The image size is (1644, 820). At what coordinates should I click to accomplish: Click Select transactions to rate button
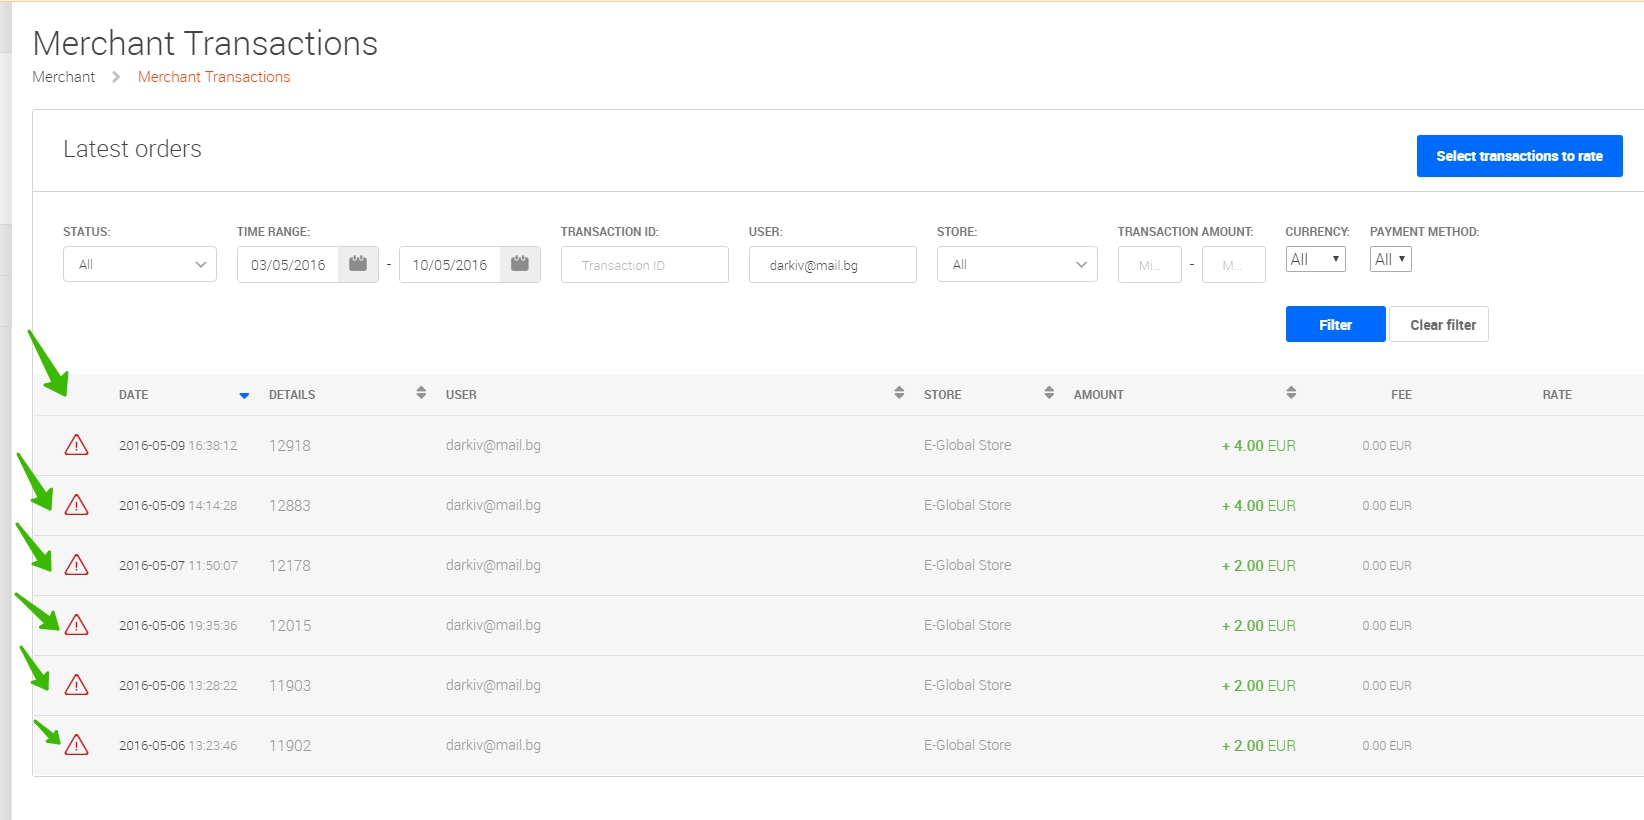click(1519, 156)
